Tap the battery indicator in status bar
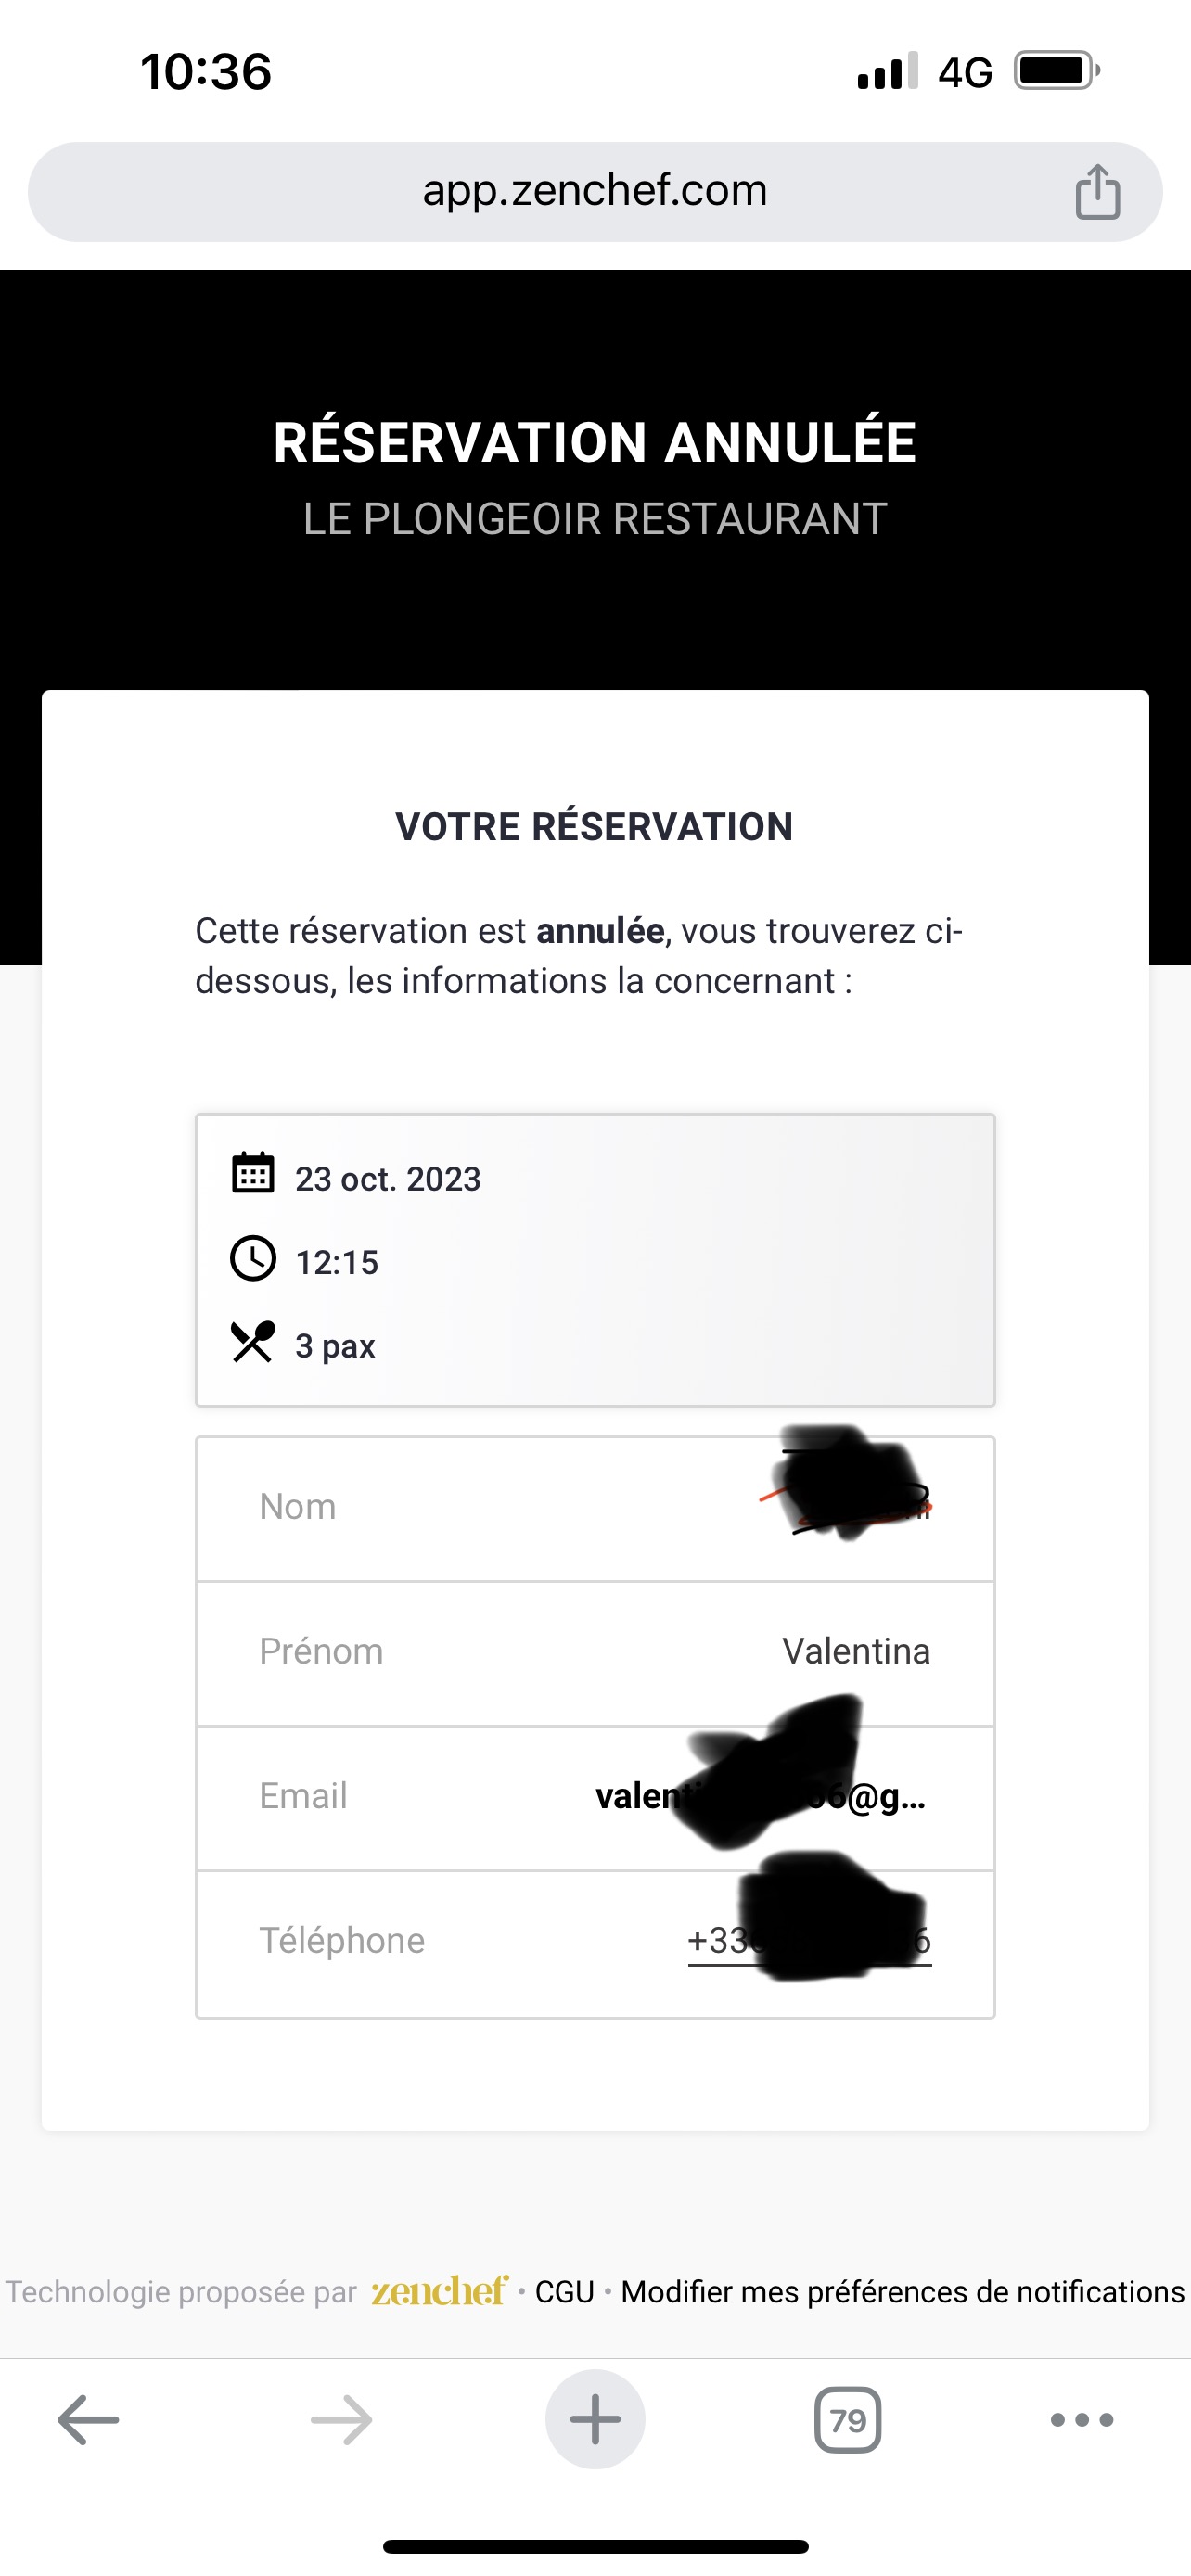 (x=1056, y=71)
